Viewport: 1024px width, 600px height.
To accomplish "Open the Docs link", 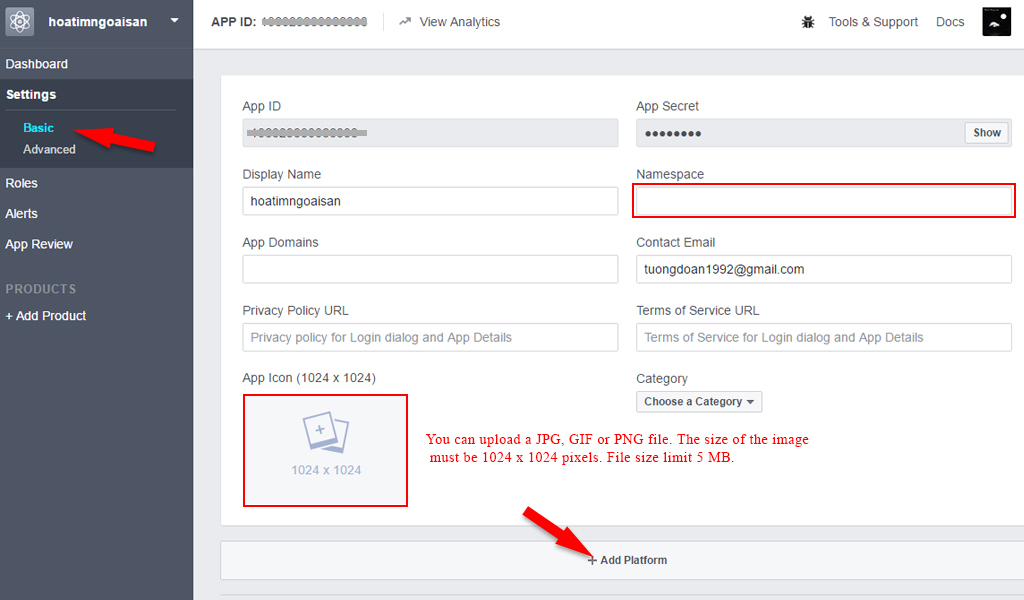I will (x=950, y=22).
